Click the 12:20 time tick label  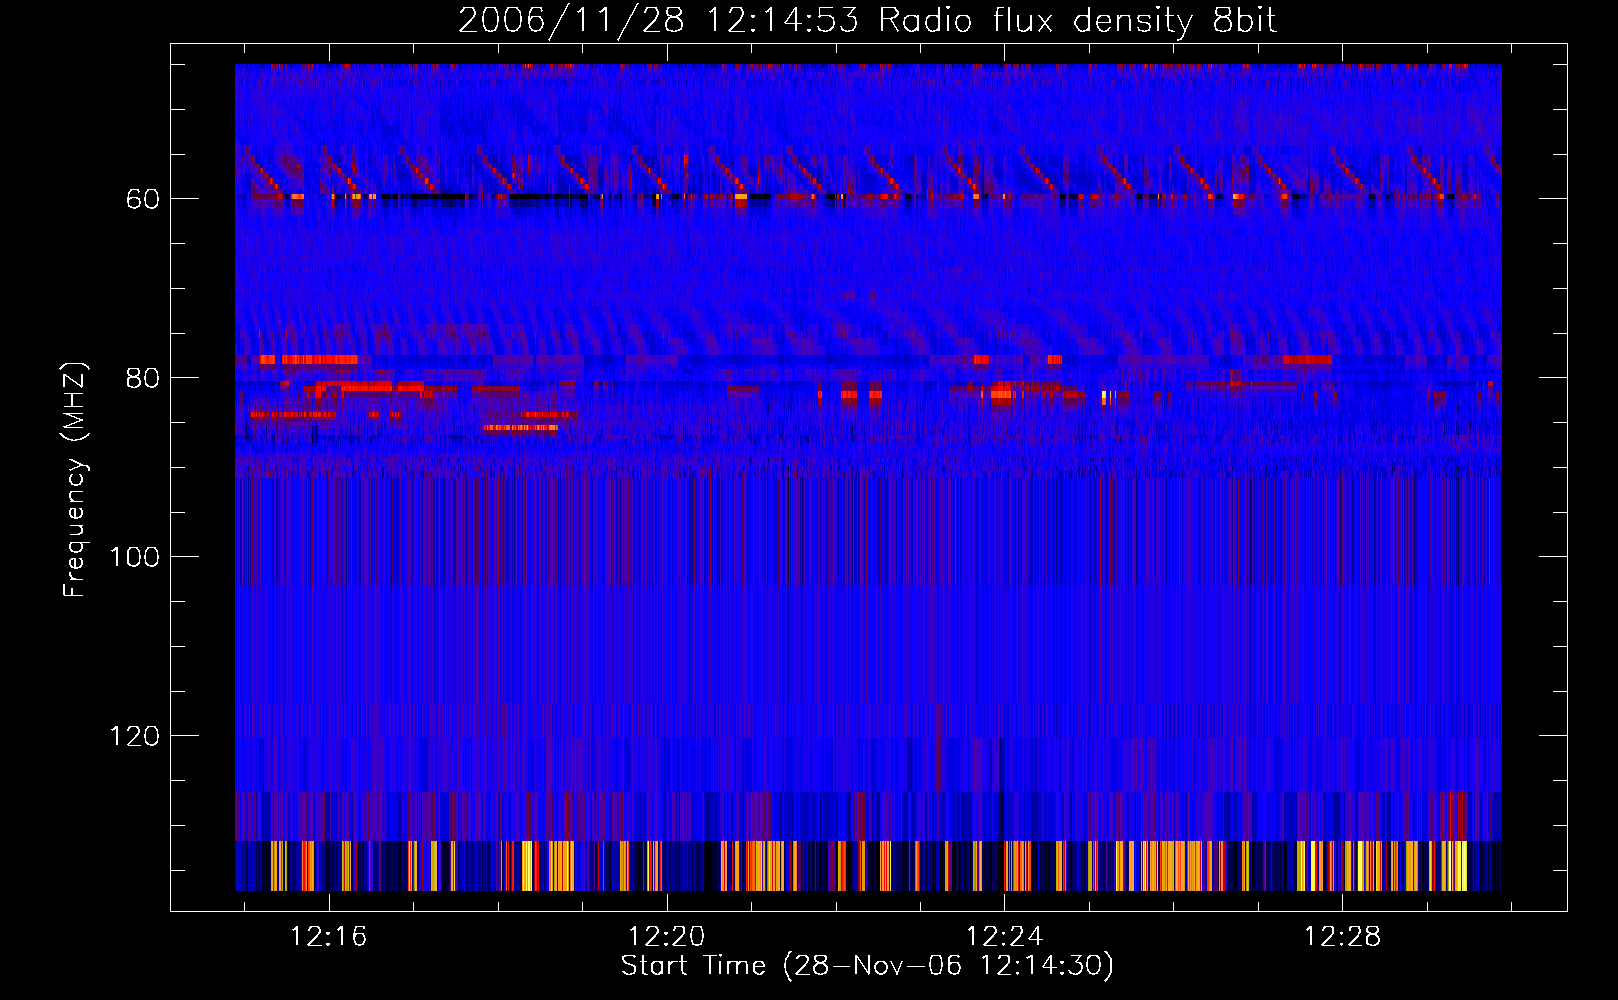[x=666, y=937]
